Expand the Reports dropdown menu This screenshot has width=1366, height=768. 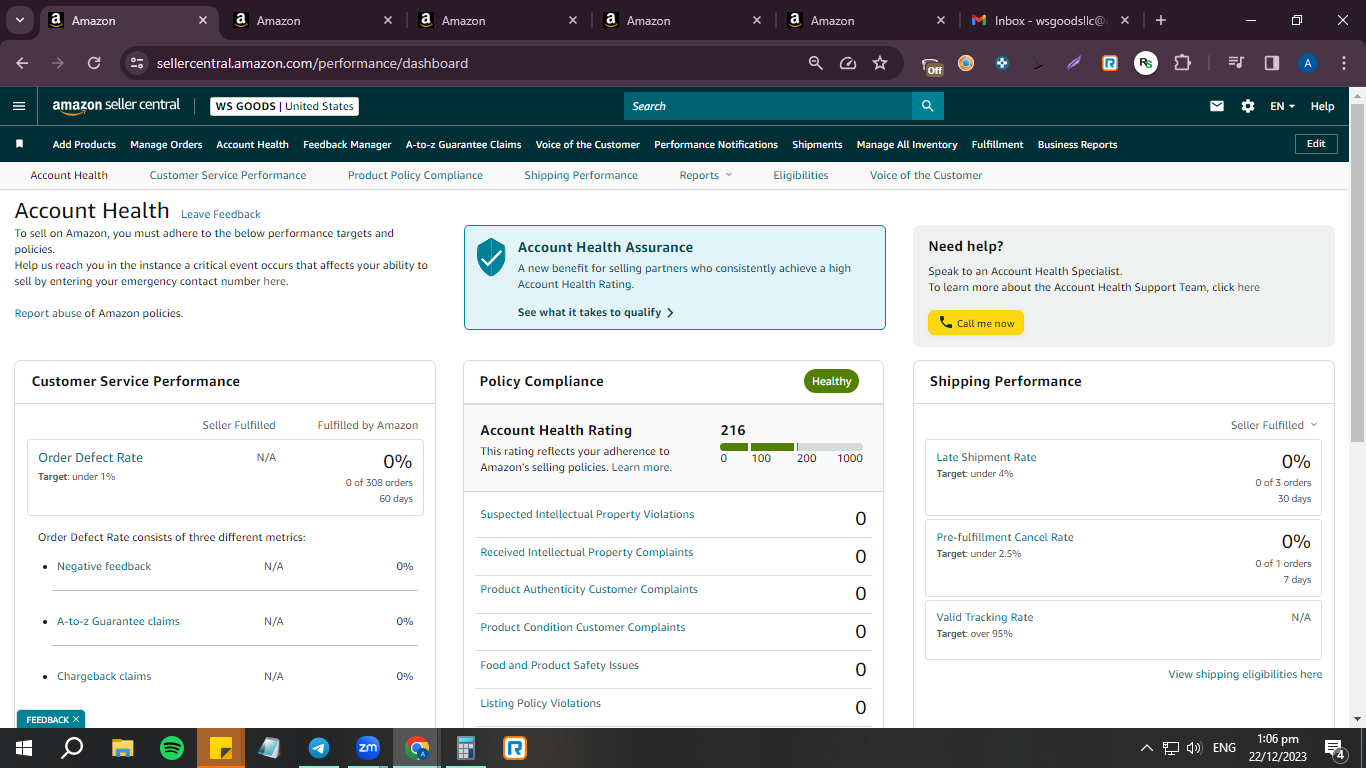pos(705,175)
